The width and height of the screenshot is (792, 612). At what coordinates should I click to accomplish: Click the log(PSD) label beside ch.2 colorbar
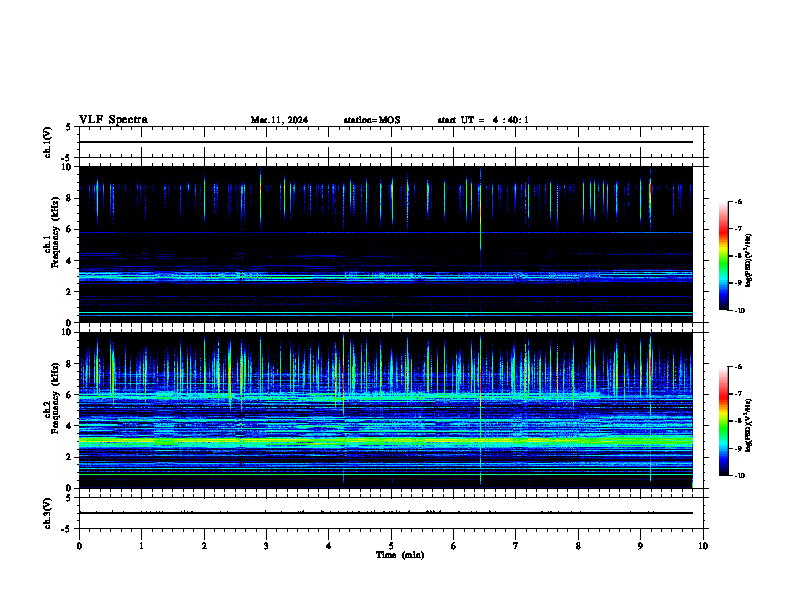pos(749,425)
